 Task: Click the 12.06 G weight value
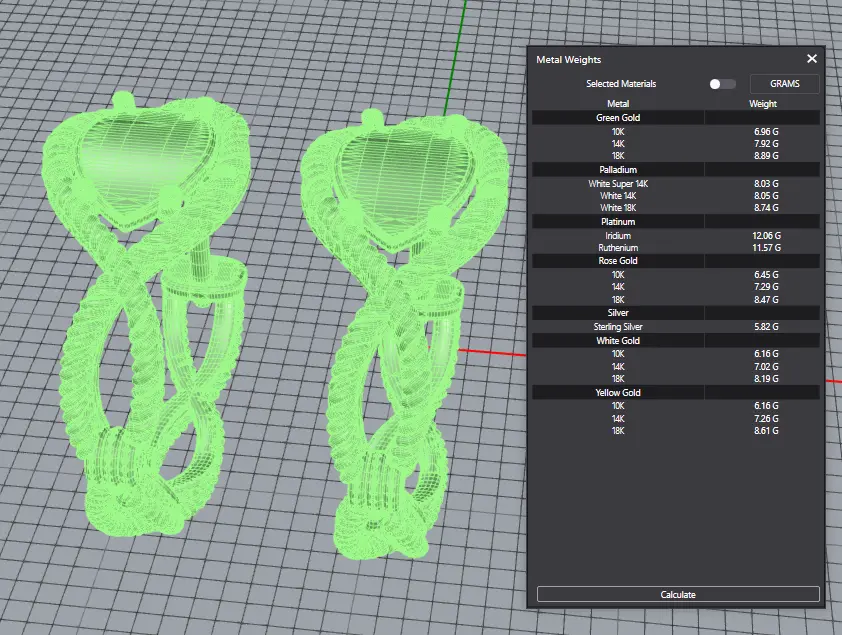[x=766, y=236]
